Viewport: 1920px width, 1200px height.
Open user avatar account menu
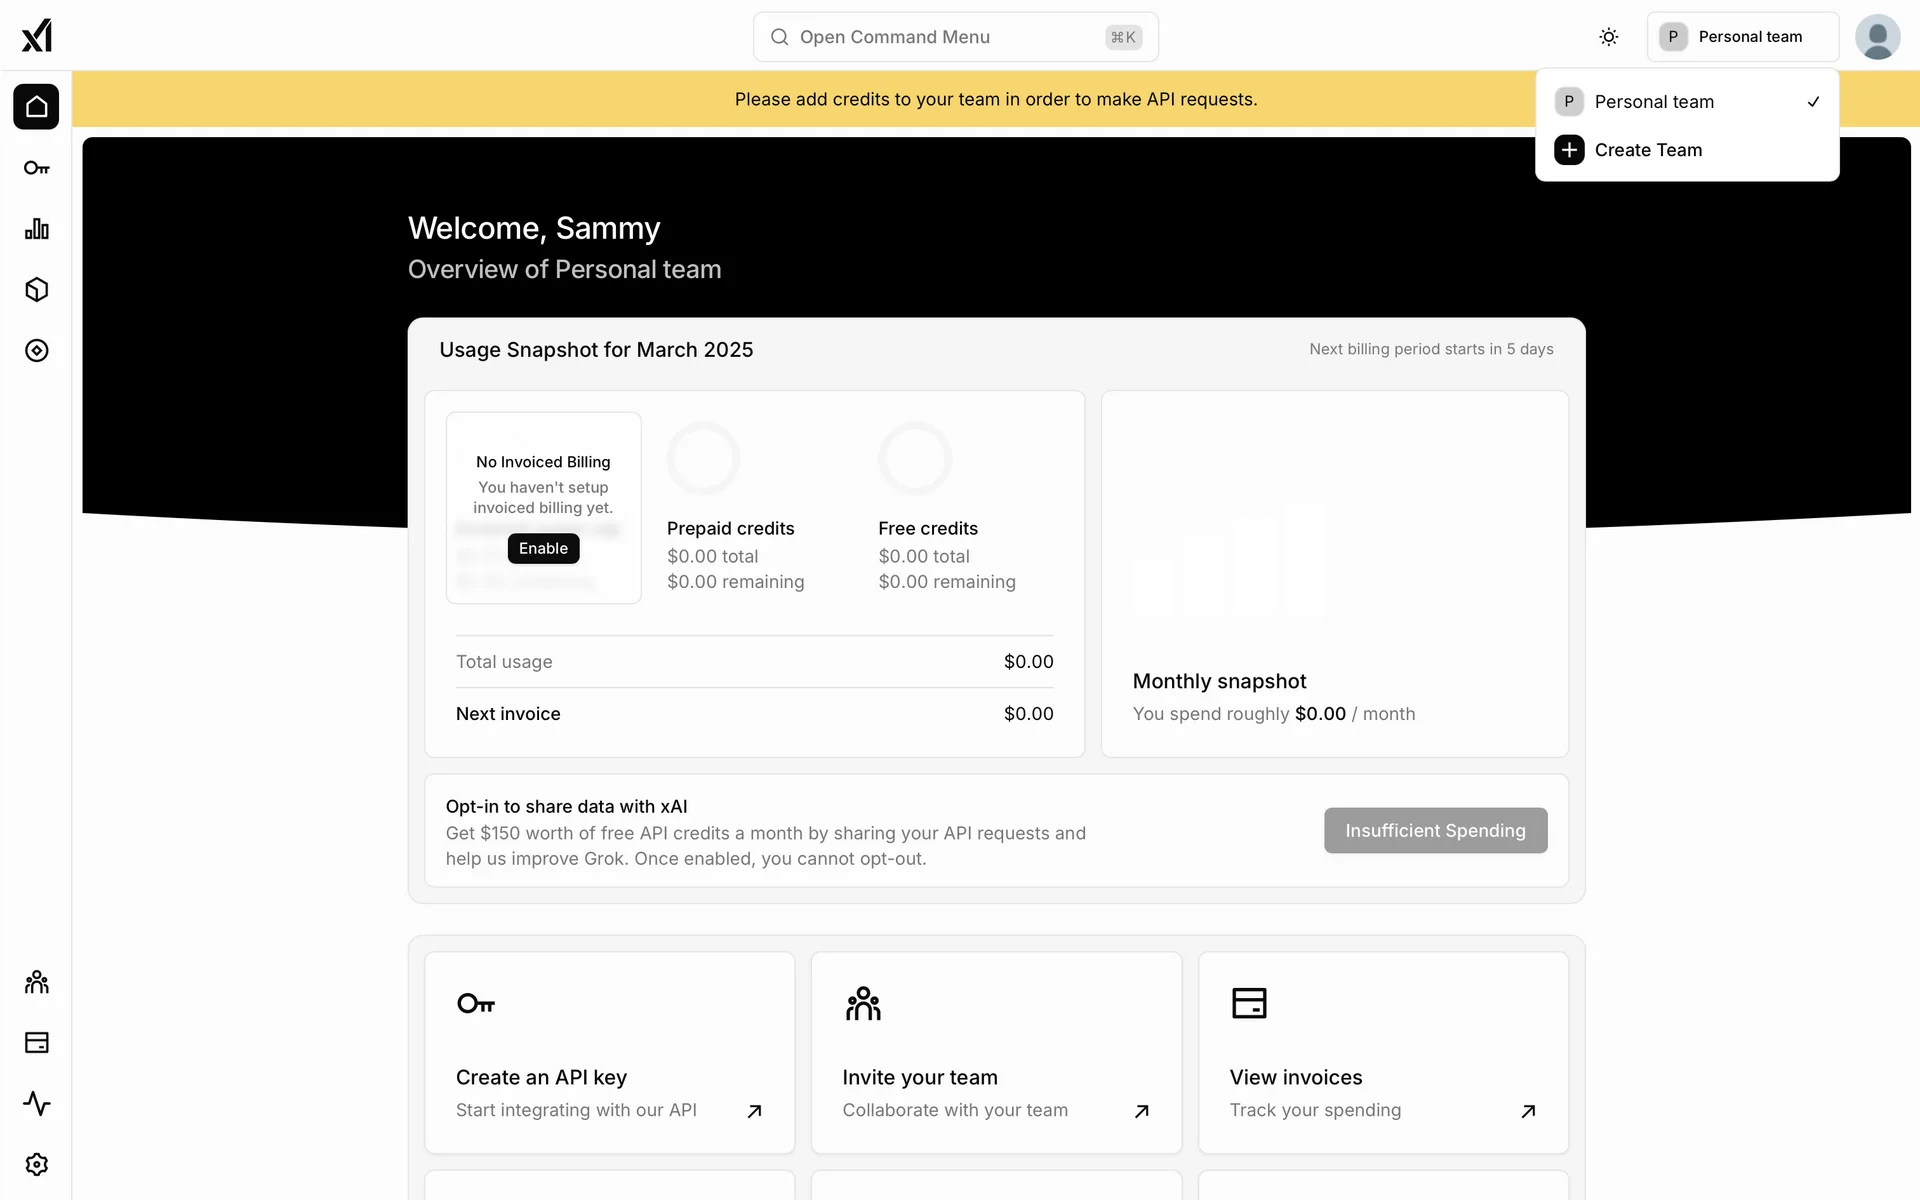tap(1877, 37)
